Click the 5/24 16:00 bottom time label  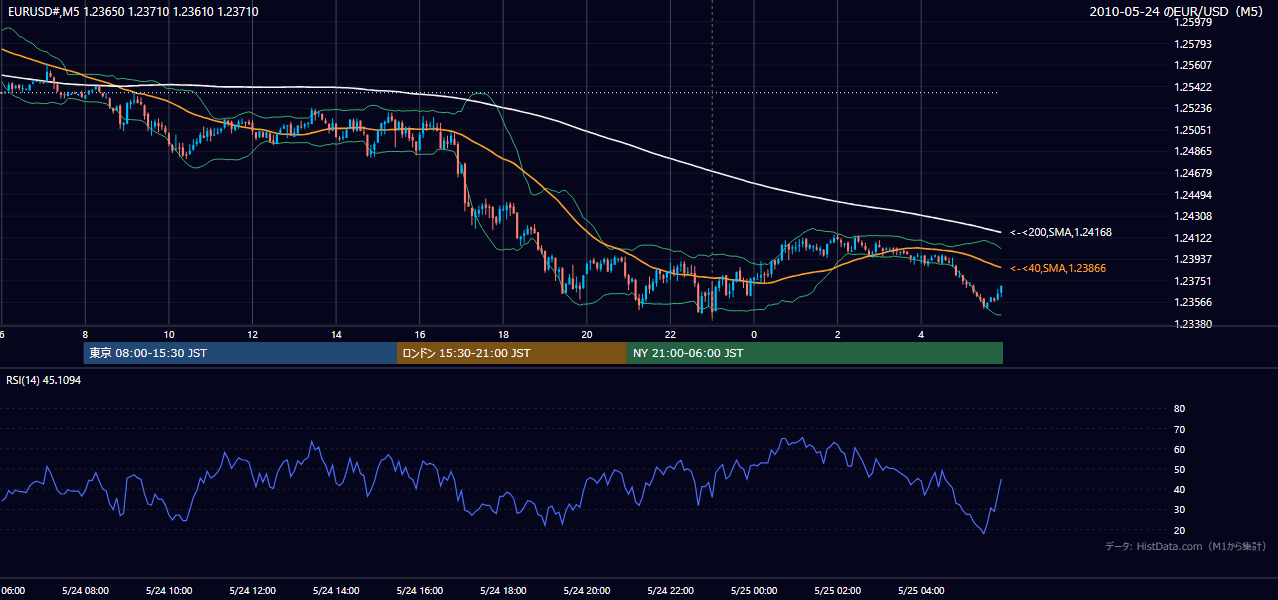(420, 590)
